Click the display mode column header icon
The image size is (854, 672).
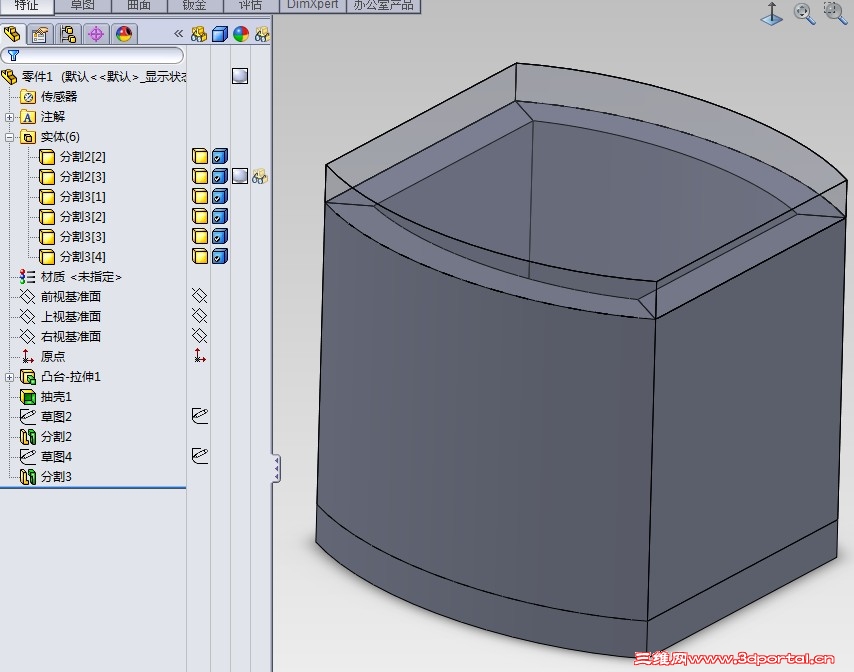coord(219,34)
